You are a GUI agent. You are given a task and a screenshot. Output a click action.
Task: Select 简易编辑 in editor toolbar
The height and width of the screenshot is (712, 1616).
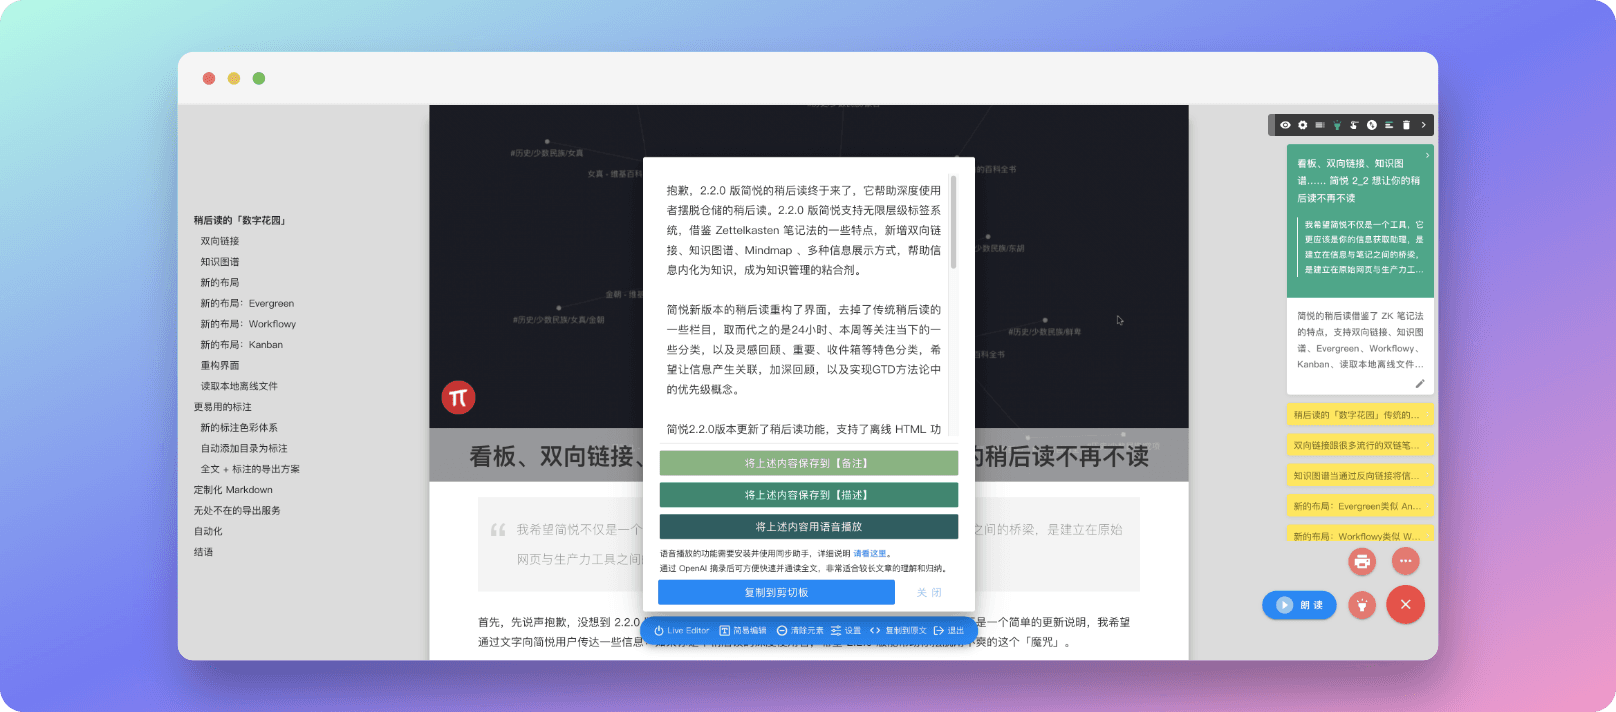[743, 631]
